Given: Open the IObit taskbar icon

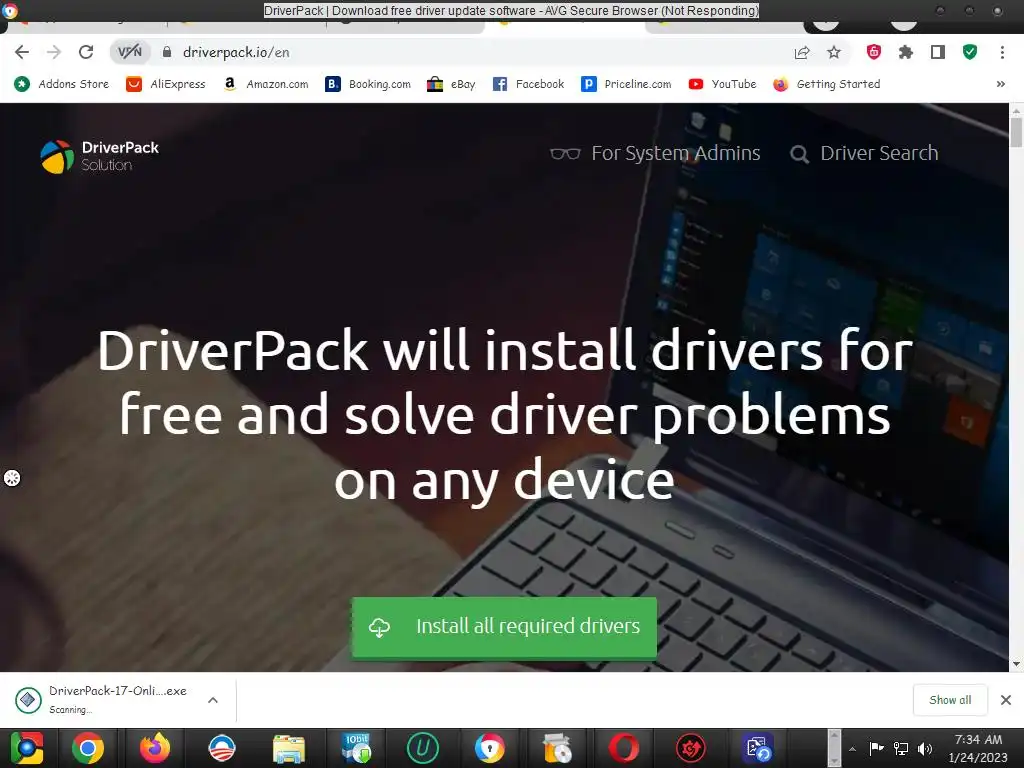Looking at the screenshot, I should click(356, 748).
